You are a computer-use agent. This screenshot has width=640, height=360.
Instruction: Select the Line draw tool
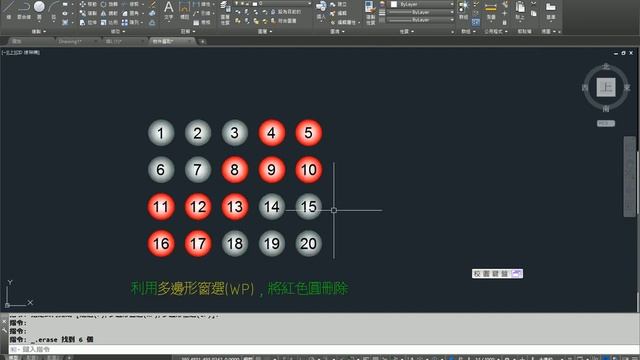[x=9, y=9]
